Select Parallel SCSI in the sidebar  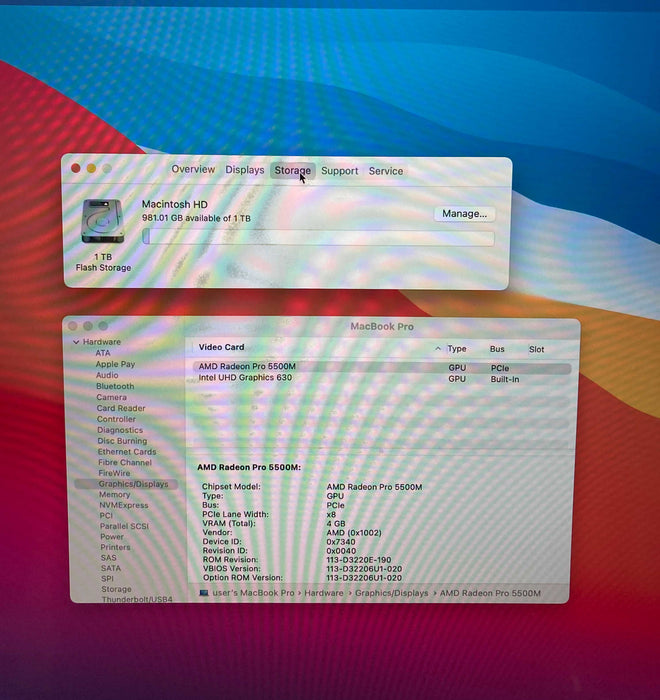(125, 526)
